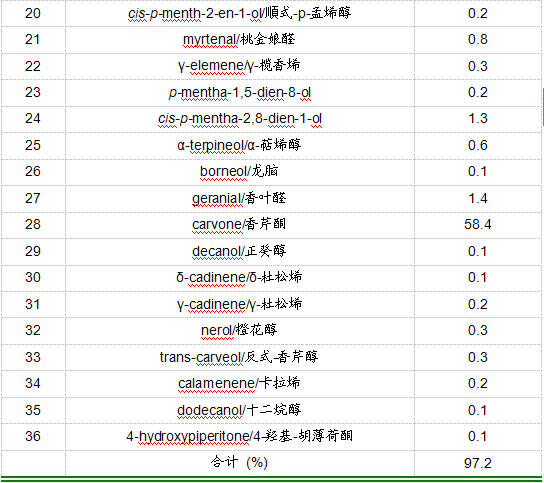The image size is (544, 483).
Task: Click cis-p-mentha-2,8-dien-1-ol cell
Action: coord(240,119)
